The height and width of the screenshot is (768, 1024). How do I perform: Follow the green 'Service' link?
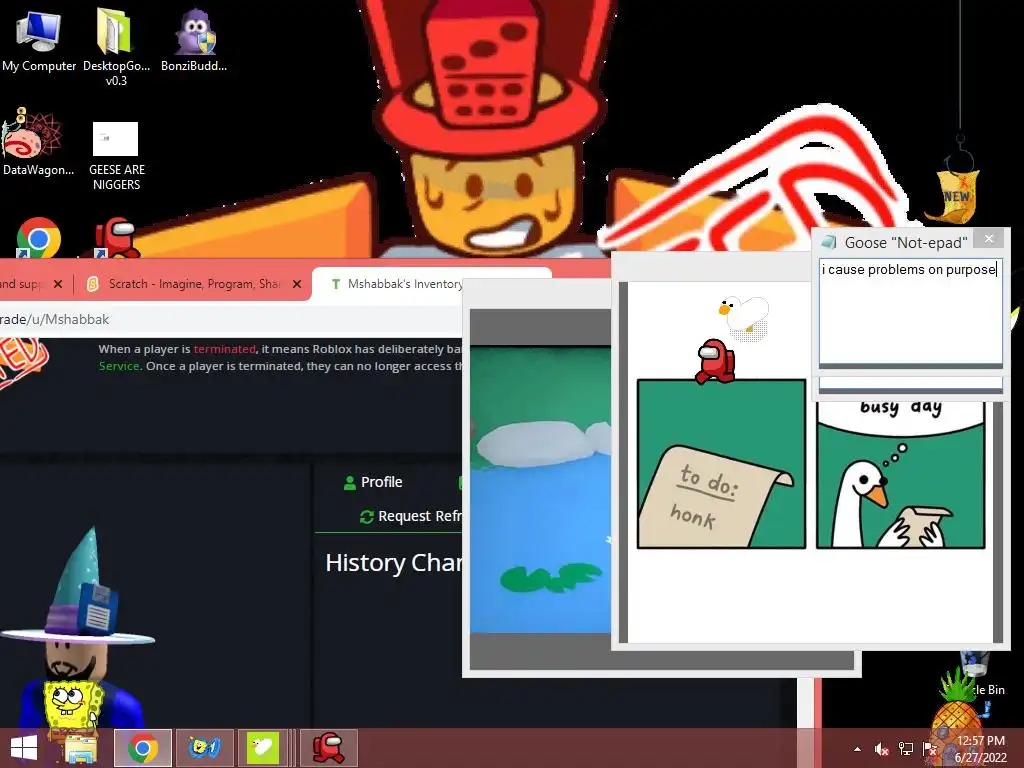[x=119, y=366]
